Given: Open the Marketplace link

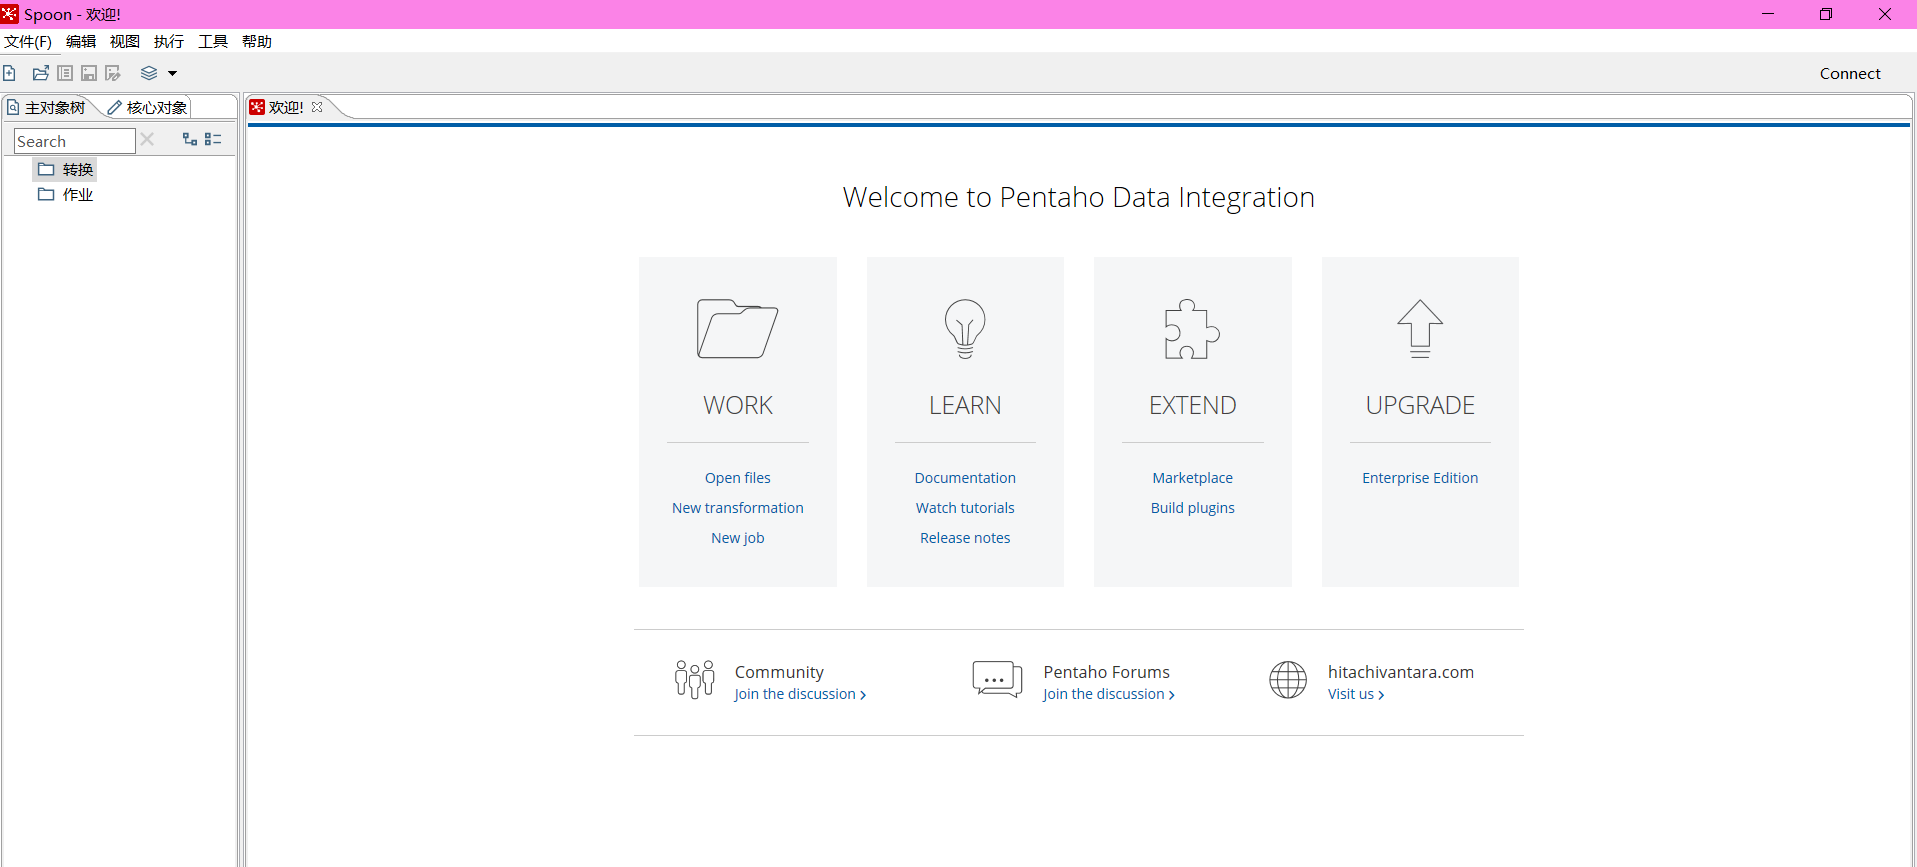Looking at the screenshot, I should 1192,478.
